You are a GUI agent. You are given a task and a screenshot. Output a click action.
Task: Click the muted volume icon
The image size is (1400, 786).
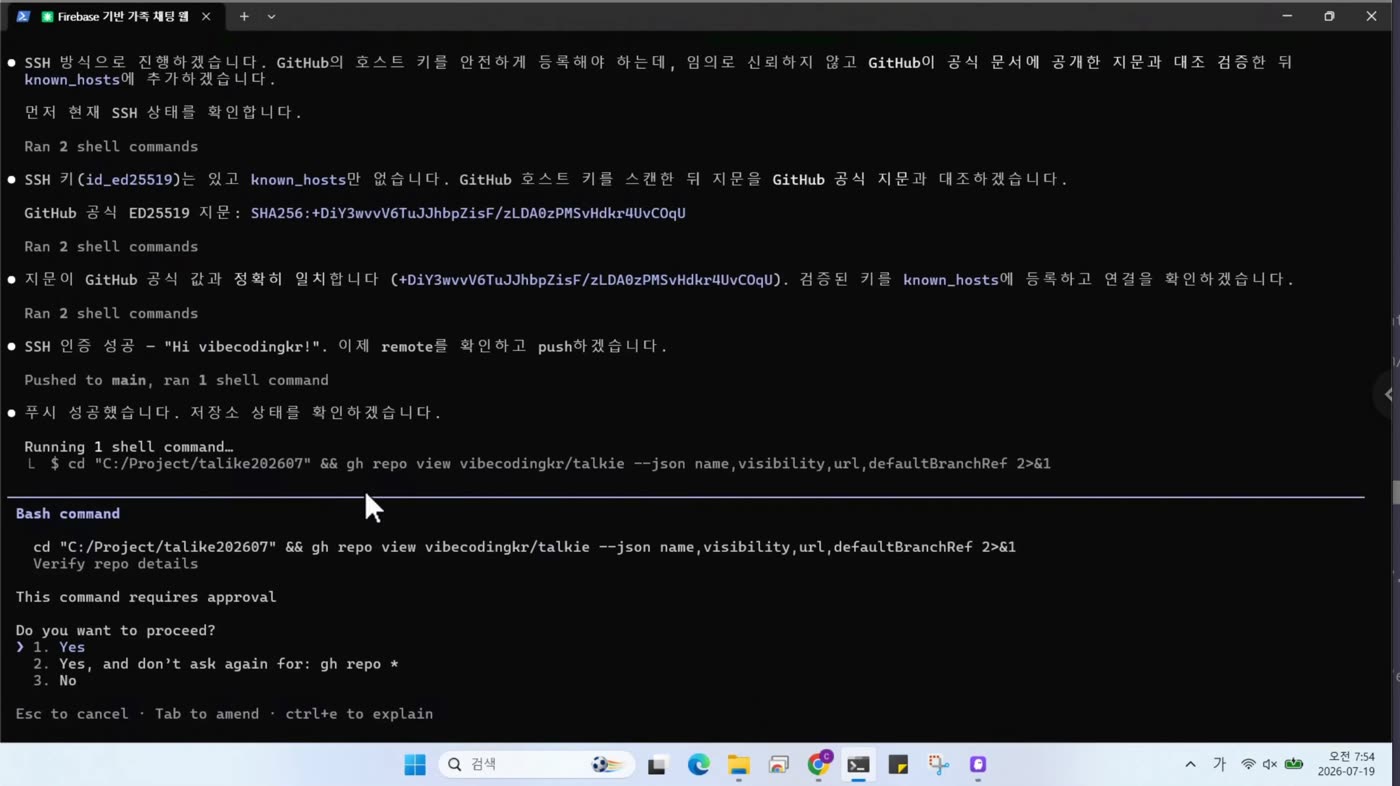(1270, 765)
